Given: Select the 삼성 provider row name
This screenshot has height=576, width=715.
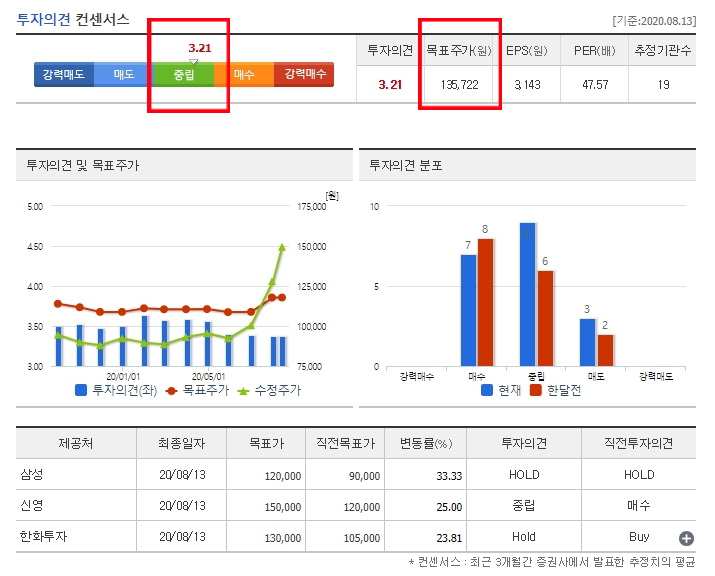Looking at the screenshot, I should pos(31,474).
